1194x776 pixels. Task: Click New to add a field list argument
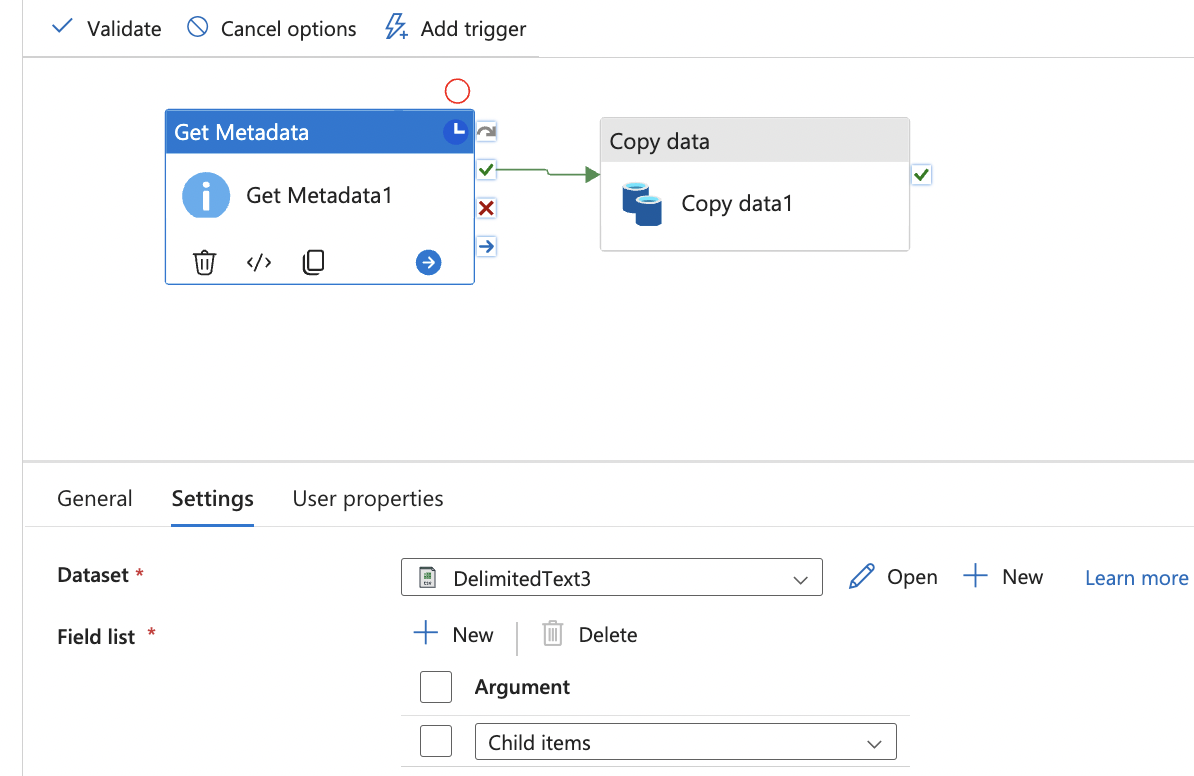[453, 634]
